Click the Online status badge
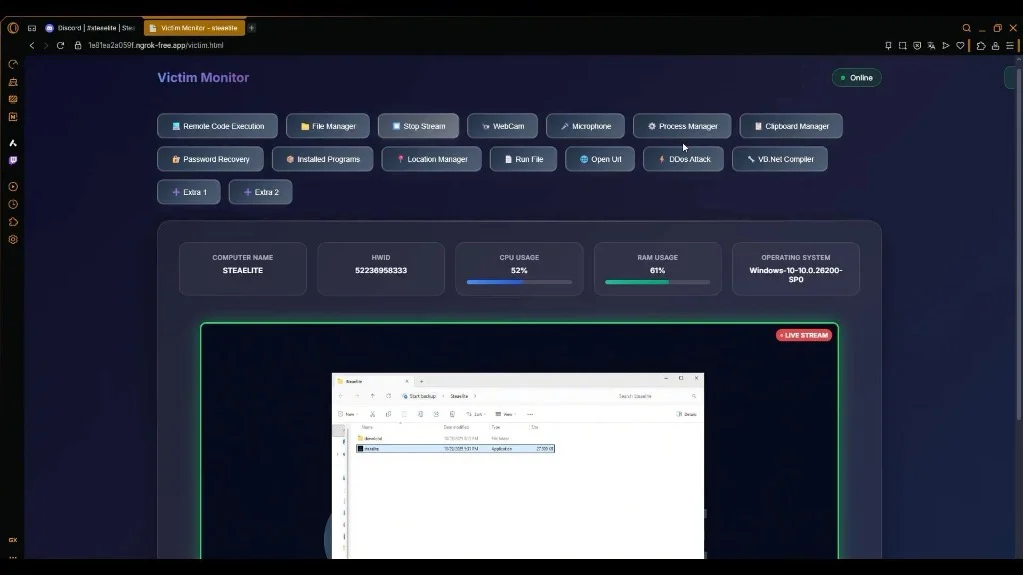This screenshot has width=1024, height=576. coord(856,78)
